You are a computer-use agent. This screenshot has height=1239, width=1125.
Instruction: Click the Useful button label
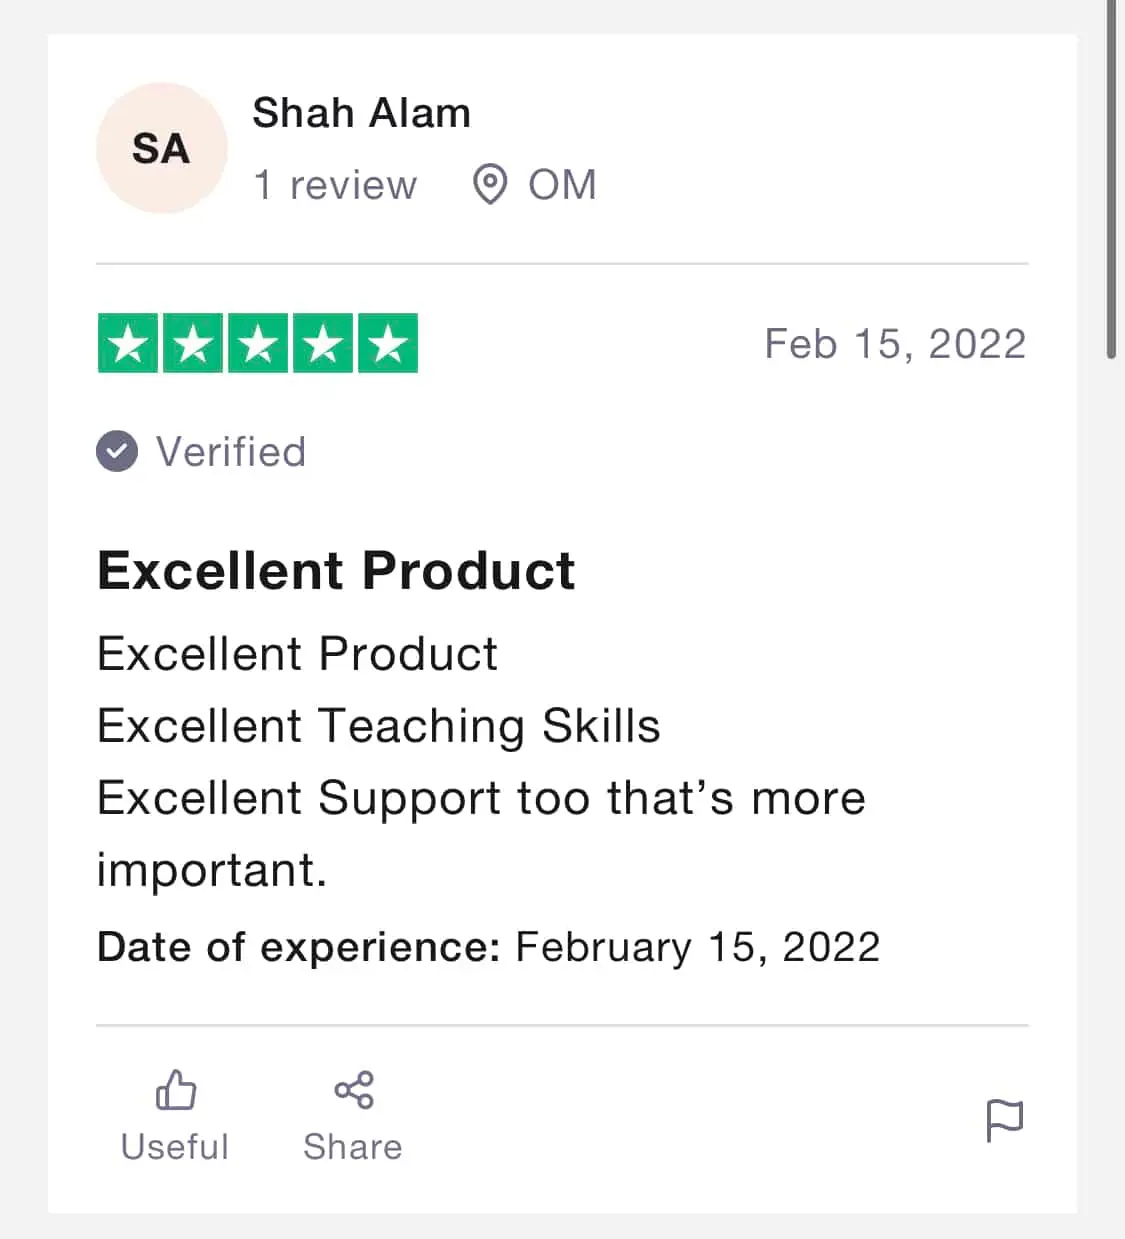click(175, 1147)
